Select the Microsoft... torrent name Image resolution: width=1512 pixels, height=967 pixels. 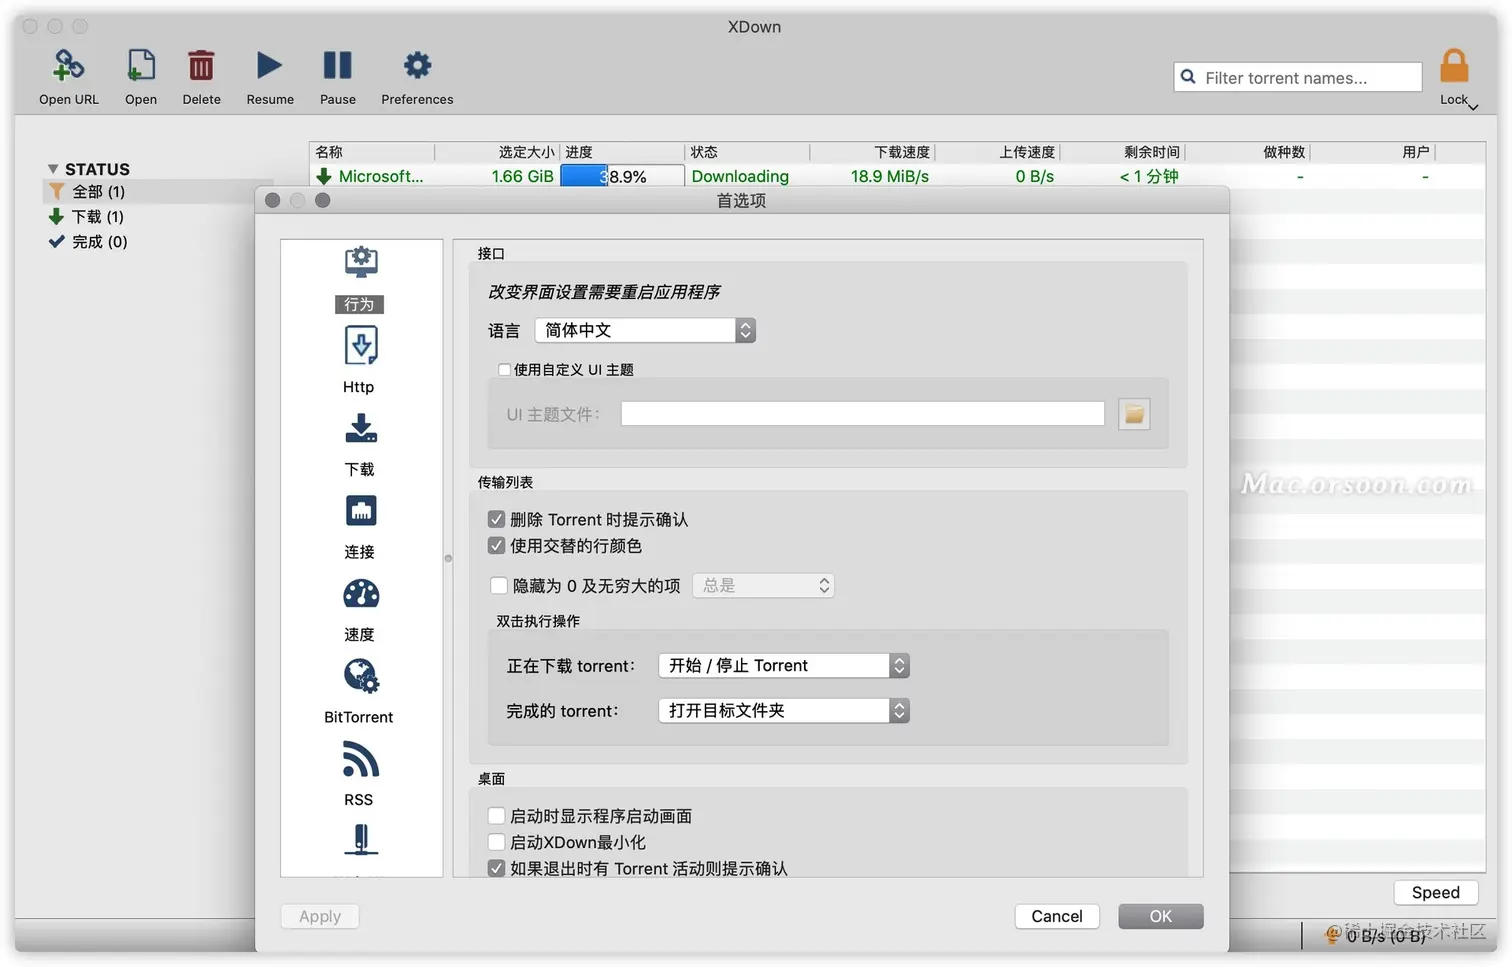tap(381, 176)
